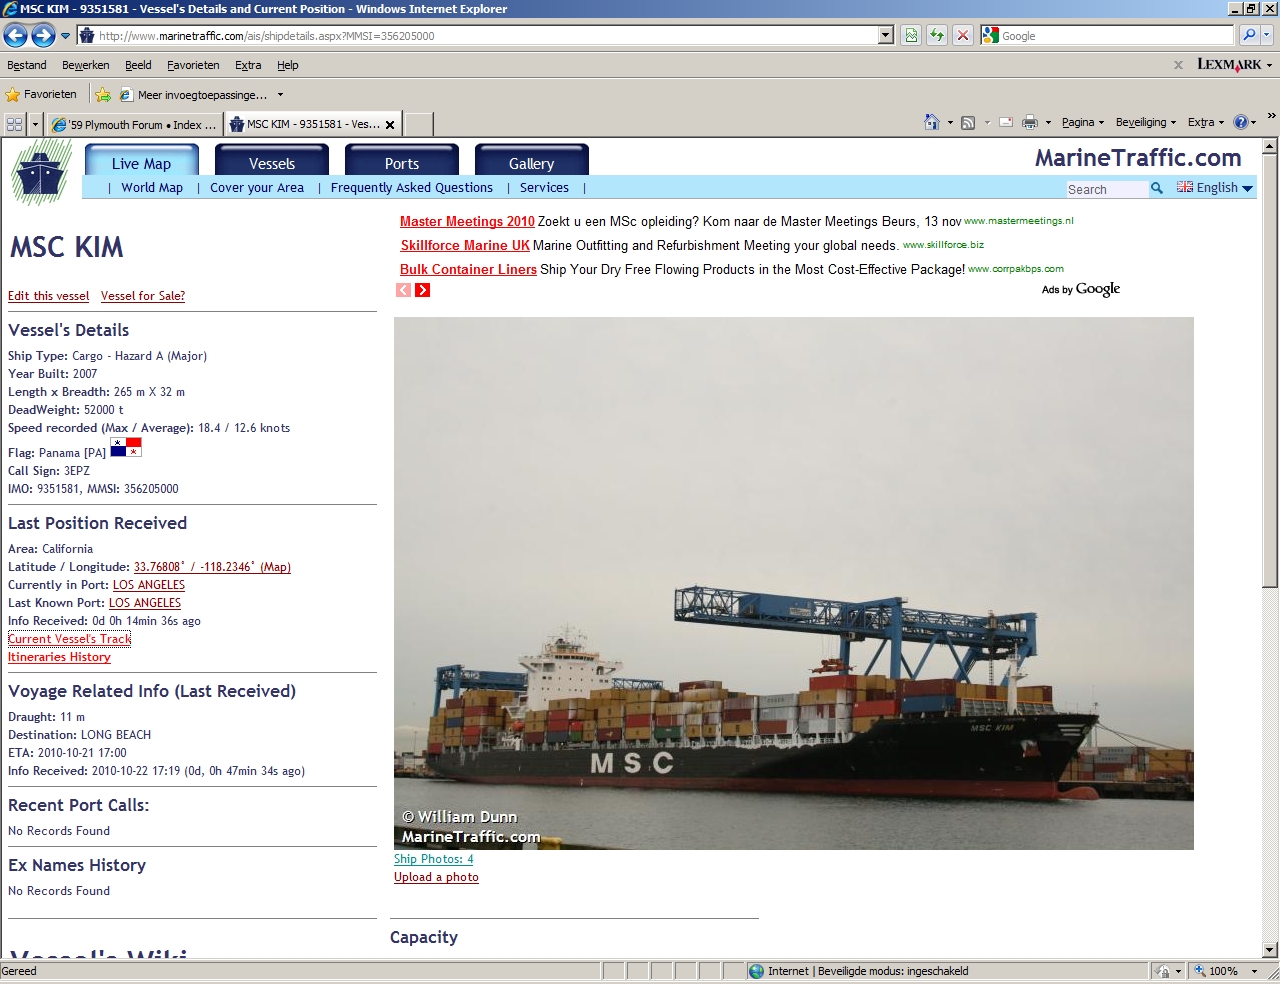
Task: Click the magnifier search button in toolbar
Action: tap(1249, 36)
